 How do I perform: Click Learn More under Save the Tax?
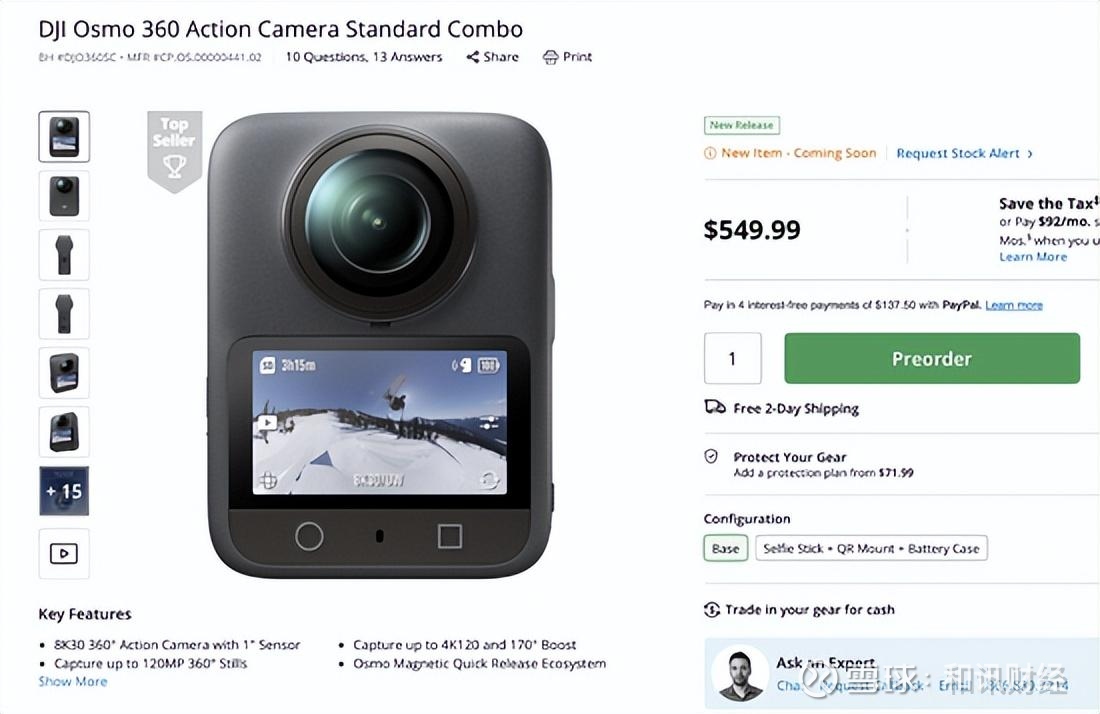1033,257
